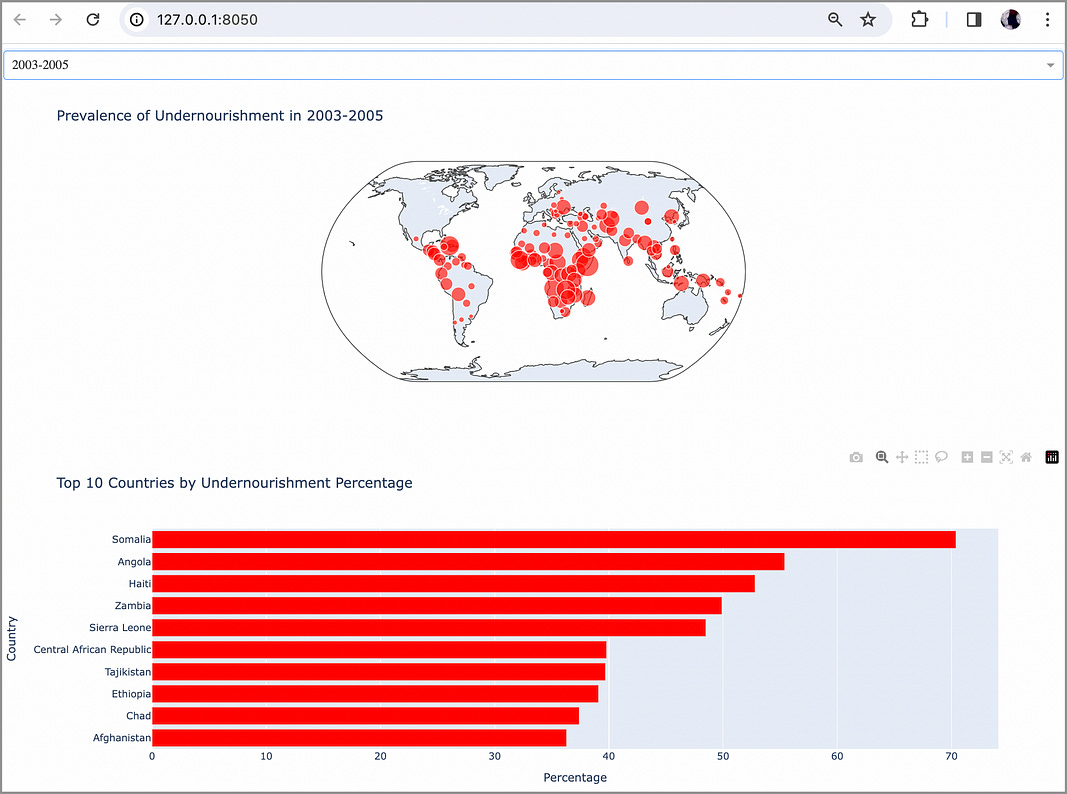Click the browser back arrow
Screen dimensions: 1067x794
coord(20,20)
